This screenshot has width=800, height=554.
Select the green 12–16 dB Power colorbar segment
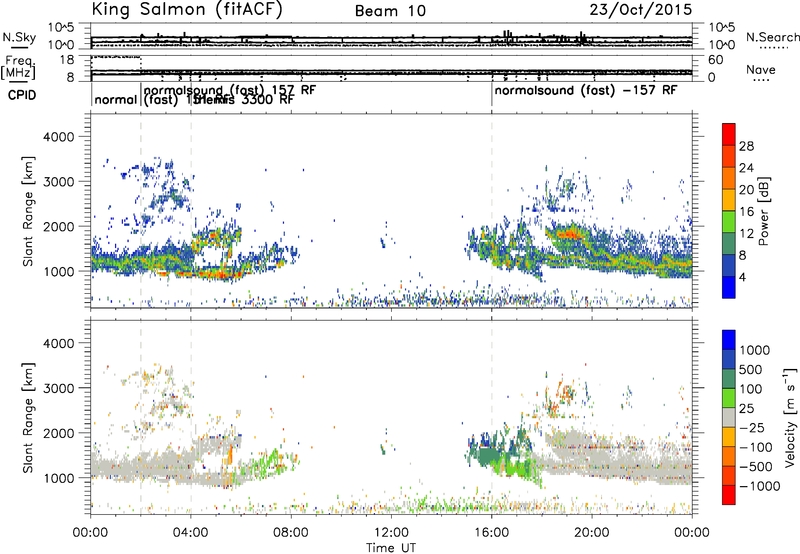[x=729, y=222]
